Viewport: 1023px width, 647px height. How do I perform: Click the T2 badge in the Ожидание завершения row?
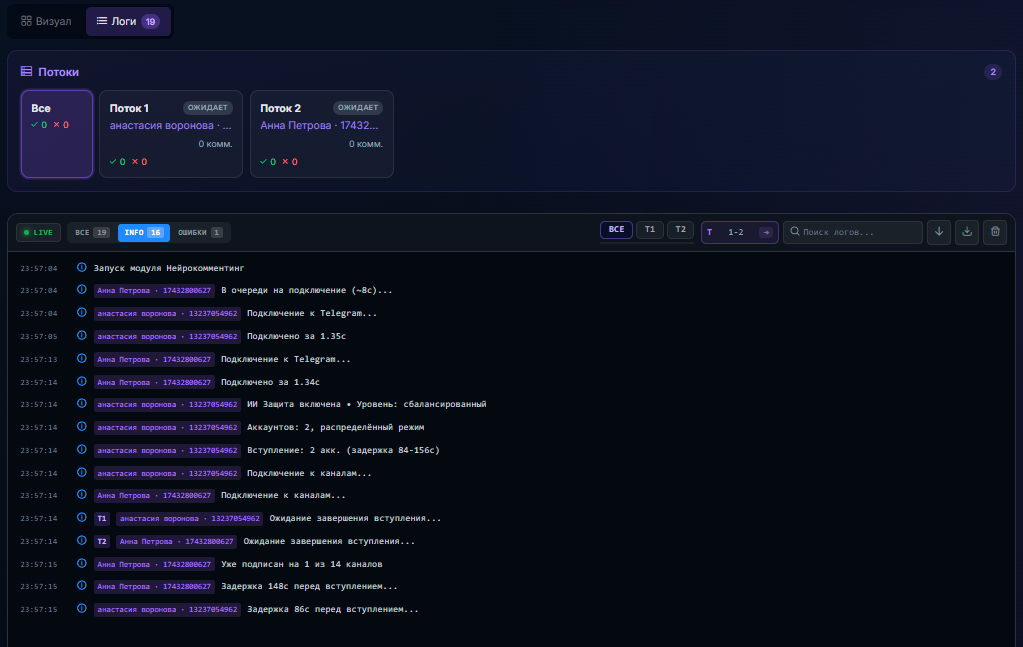[x=102, y=541]
